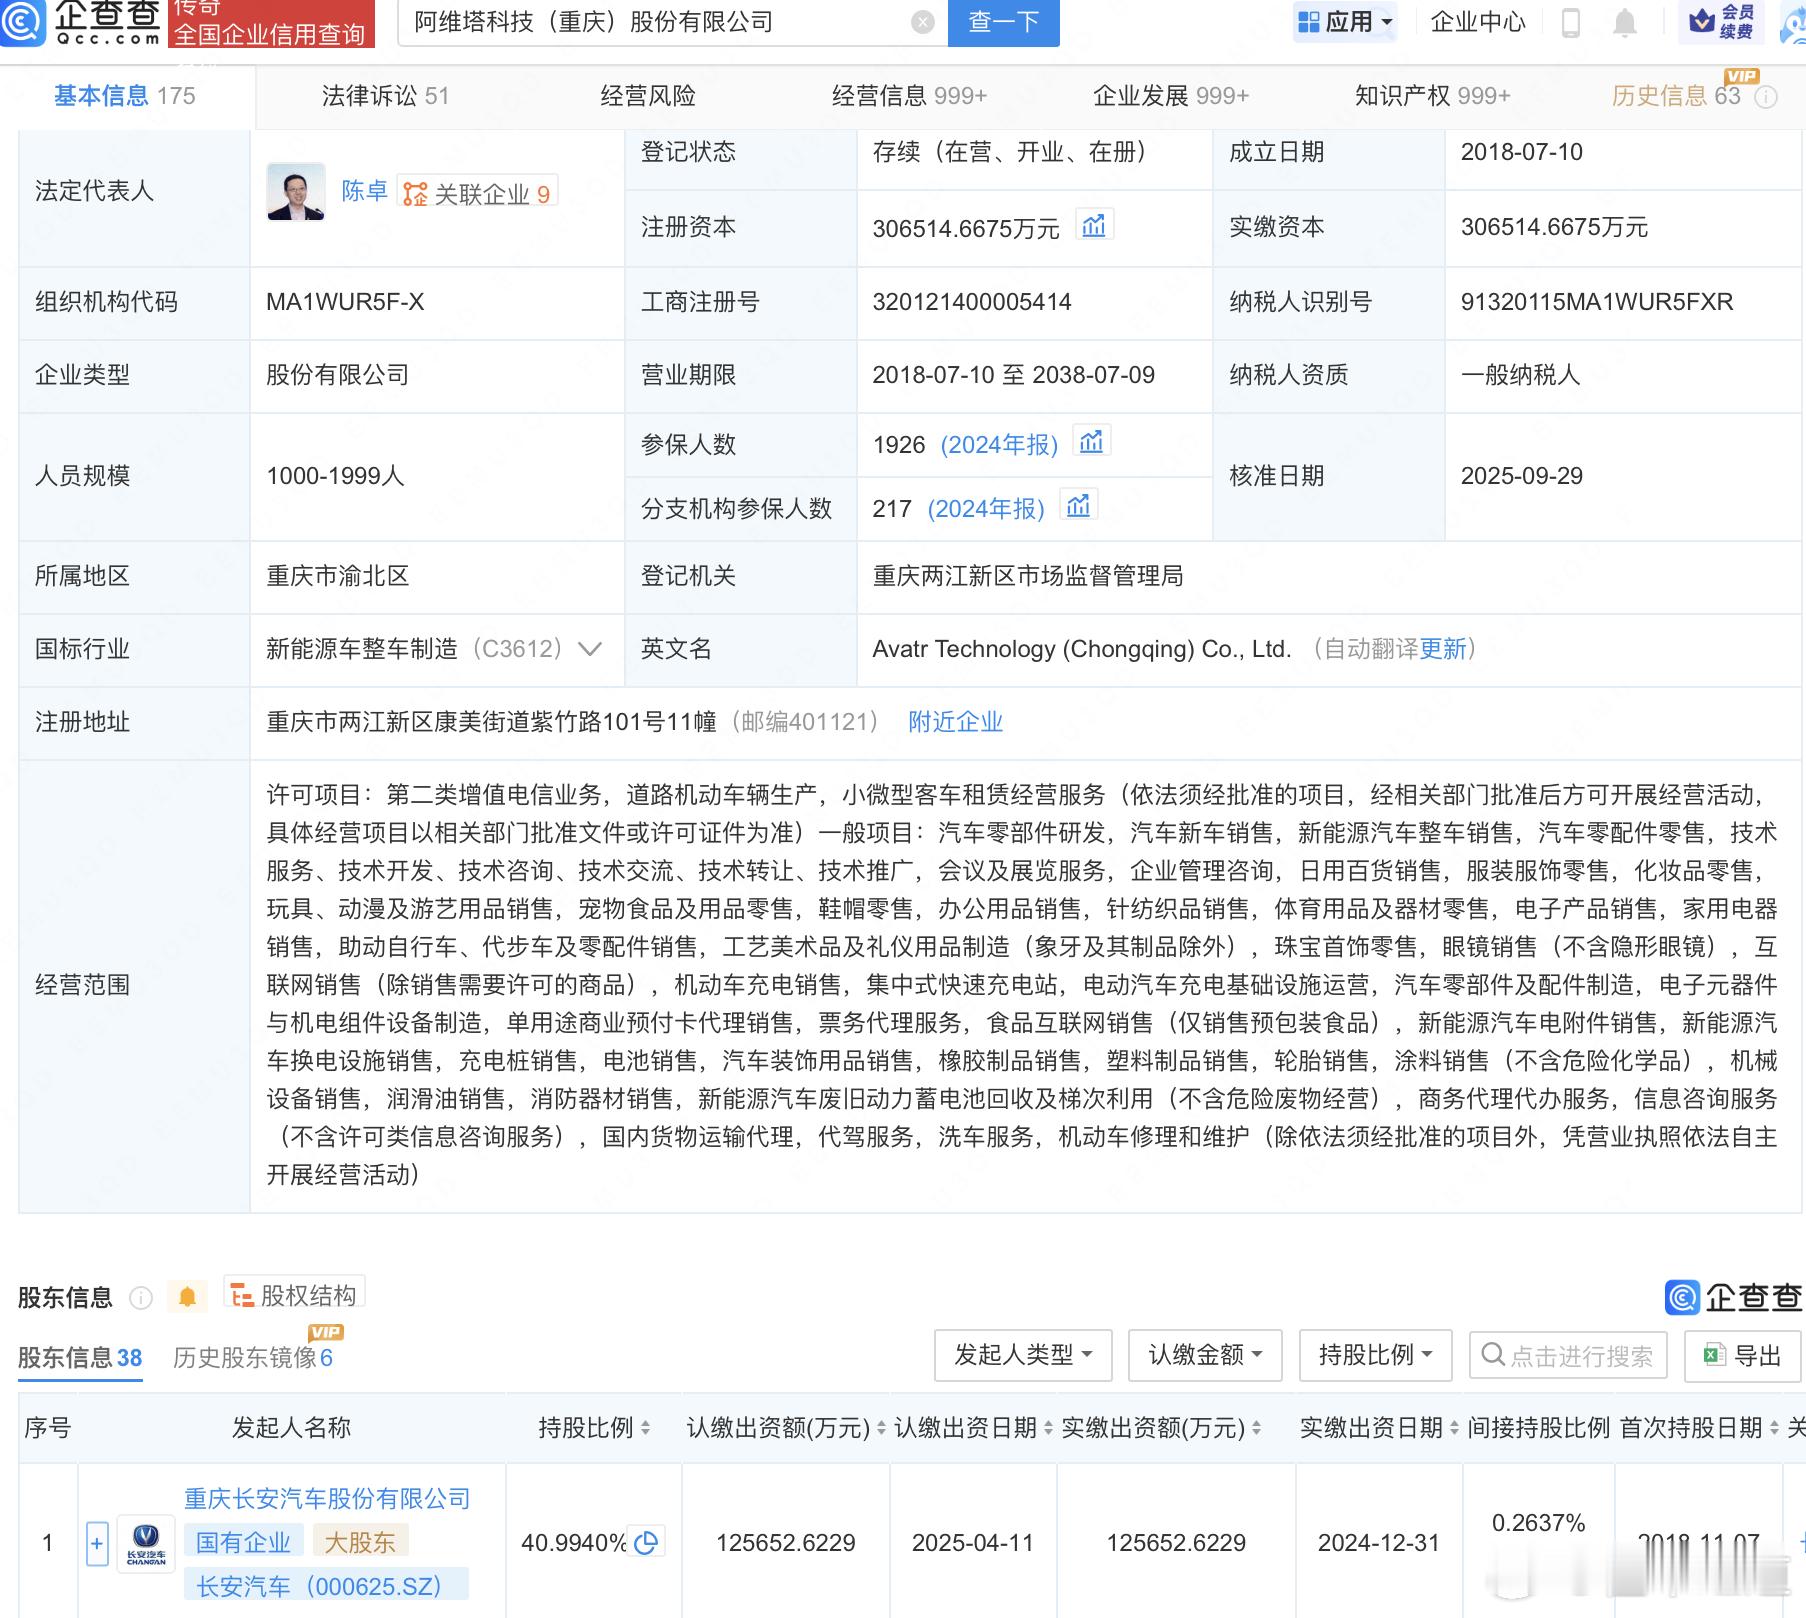Select the organization code MA1WUR5F-X
Viewport: 1806px width, 1618px height.
pyautogui.click(x=345, y=302)
